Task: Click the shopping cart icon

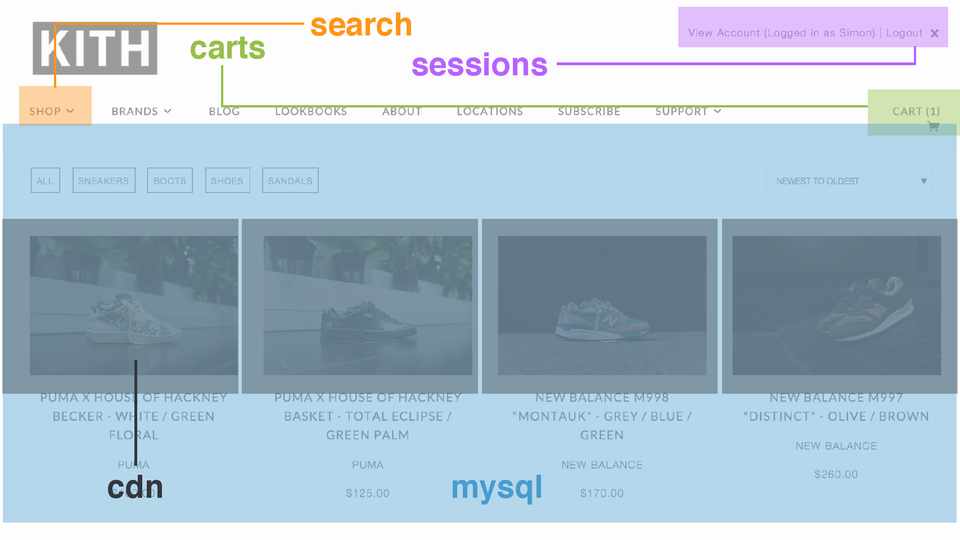Action: [933, 127]
